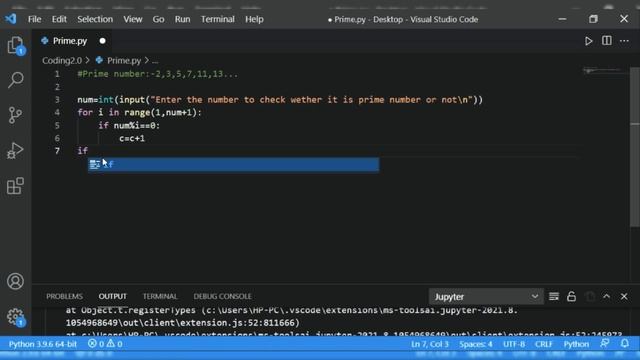Viewport: 640px width, 360px height.
Task: Click the 'if num%i==0:' code line
Action: pyautogui.click(x=129, y=125)
